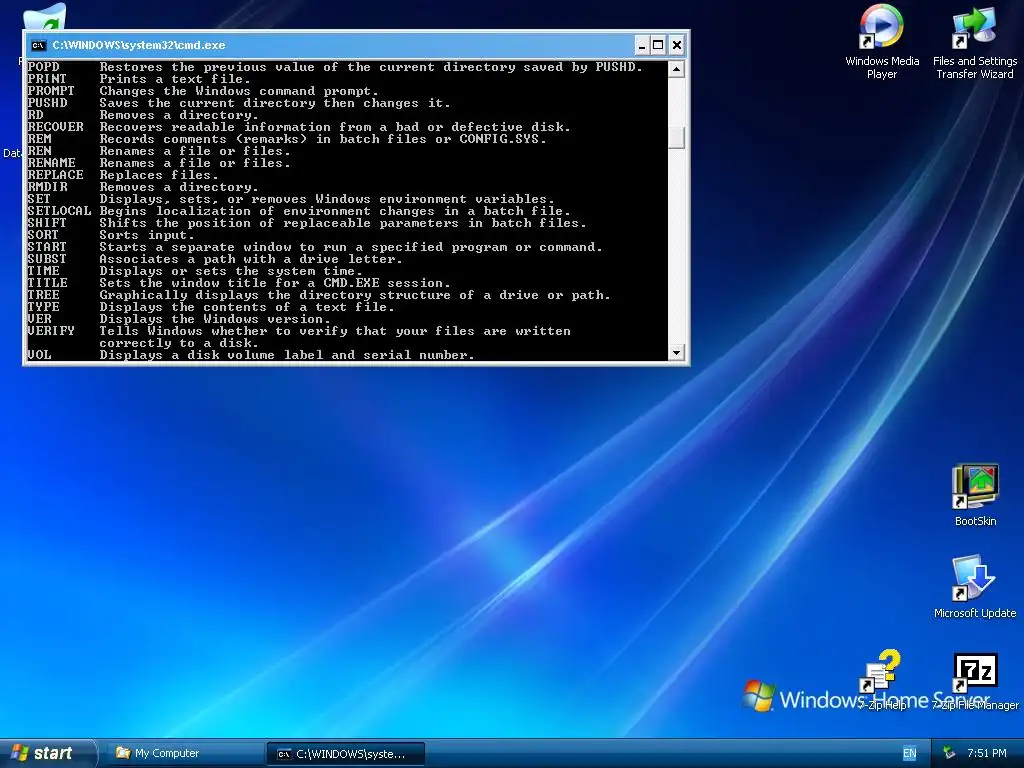Click the Recycle Bin icon behind cmd window
This screenshot has width=1024, height=768.
click(x=46, y=16)
